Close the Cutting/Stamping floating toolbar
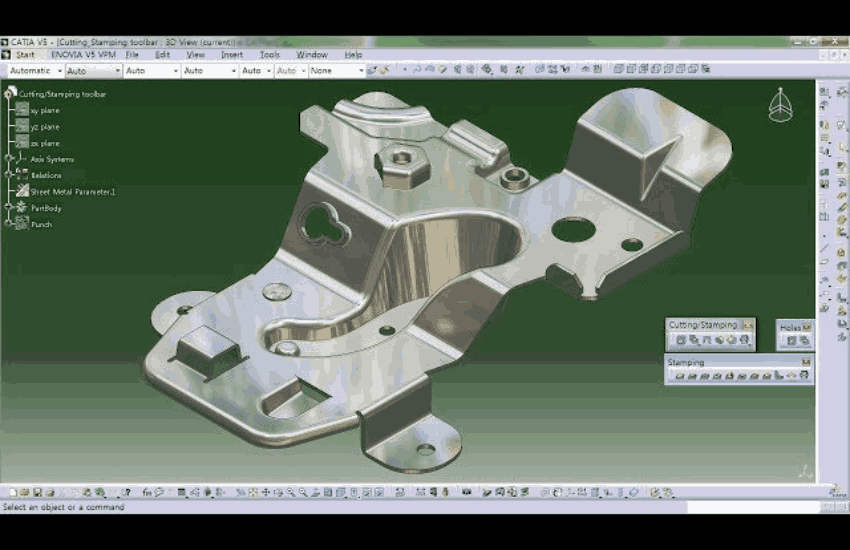The height and width of the screenshot is (550, 850). coord(748,325)
